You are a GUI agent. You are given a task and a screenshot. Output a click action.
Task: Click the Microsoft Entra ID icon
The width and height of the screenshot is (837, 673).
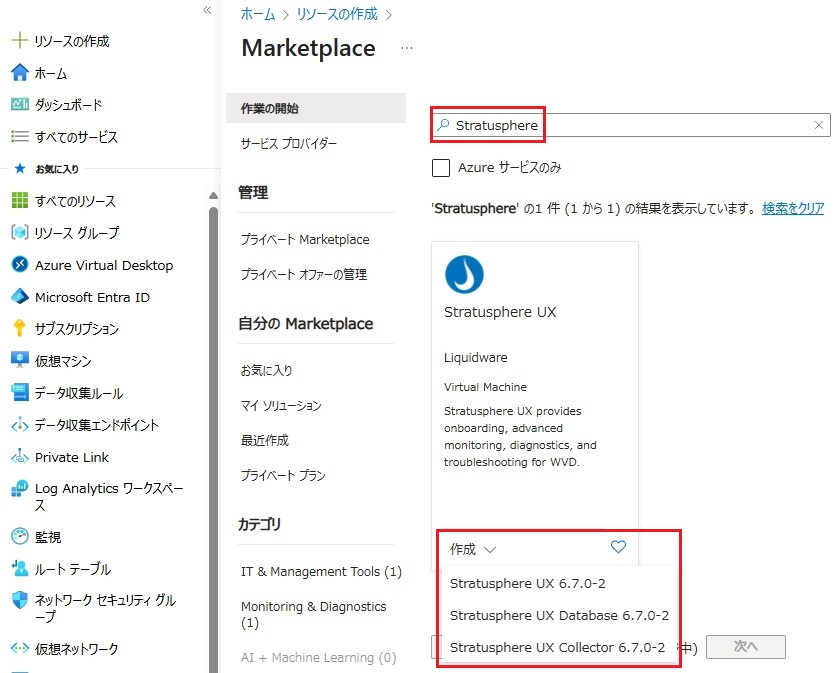coord(20,297)
